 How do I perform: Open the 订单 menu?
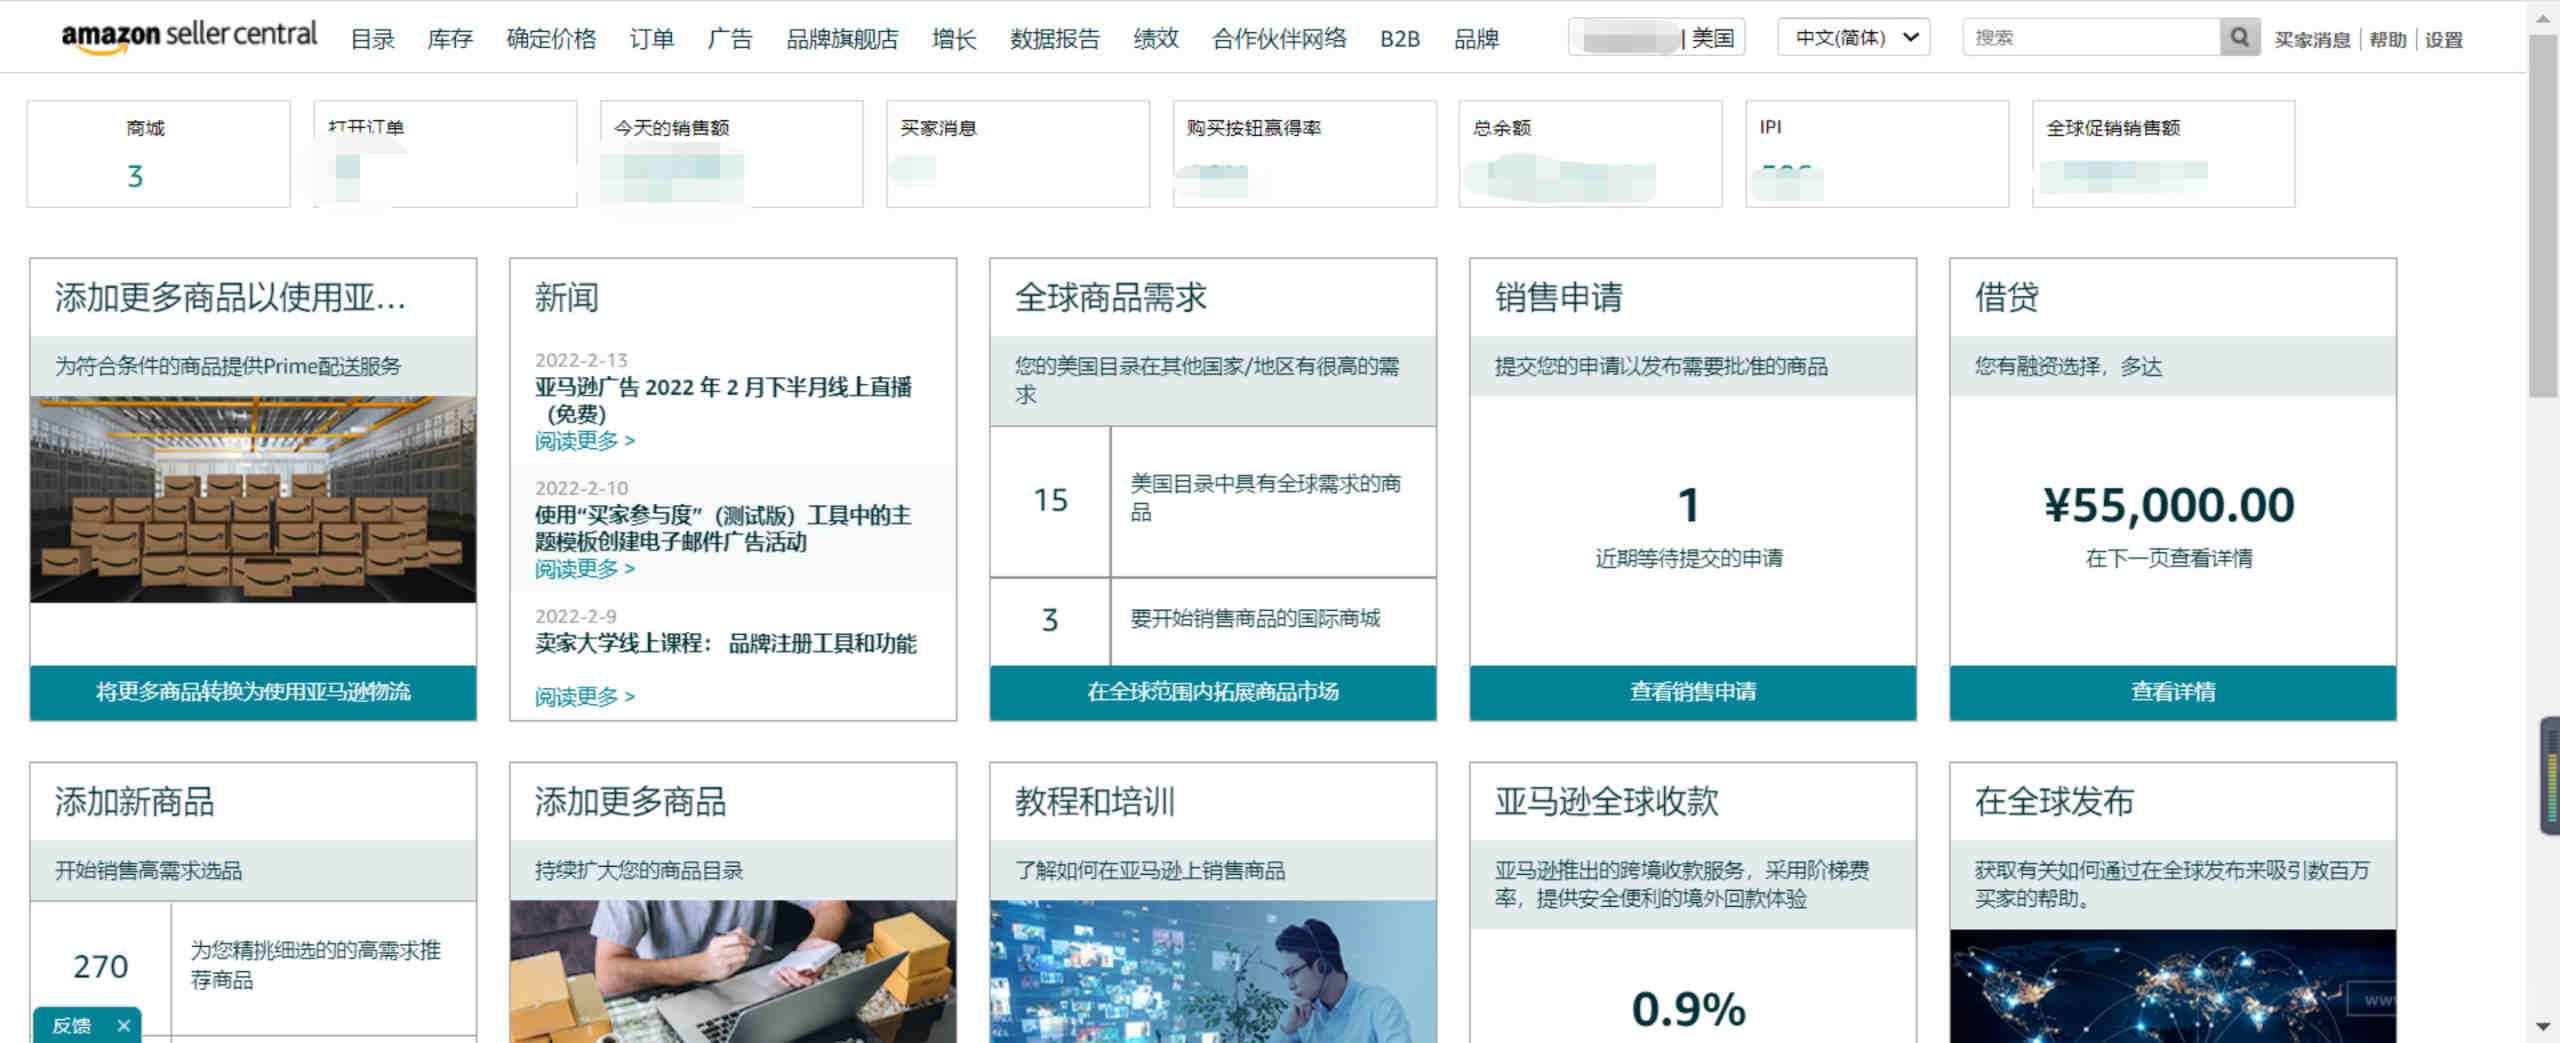(x=651, y=38)
